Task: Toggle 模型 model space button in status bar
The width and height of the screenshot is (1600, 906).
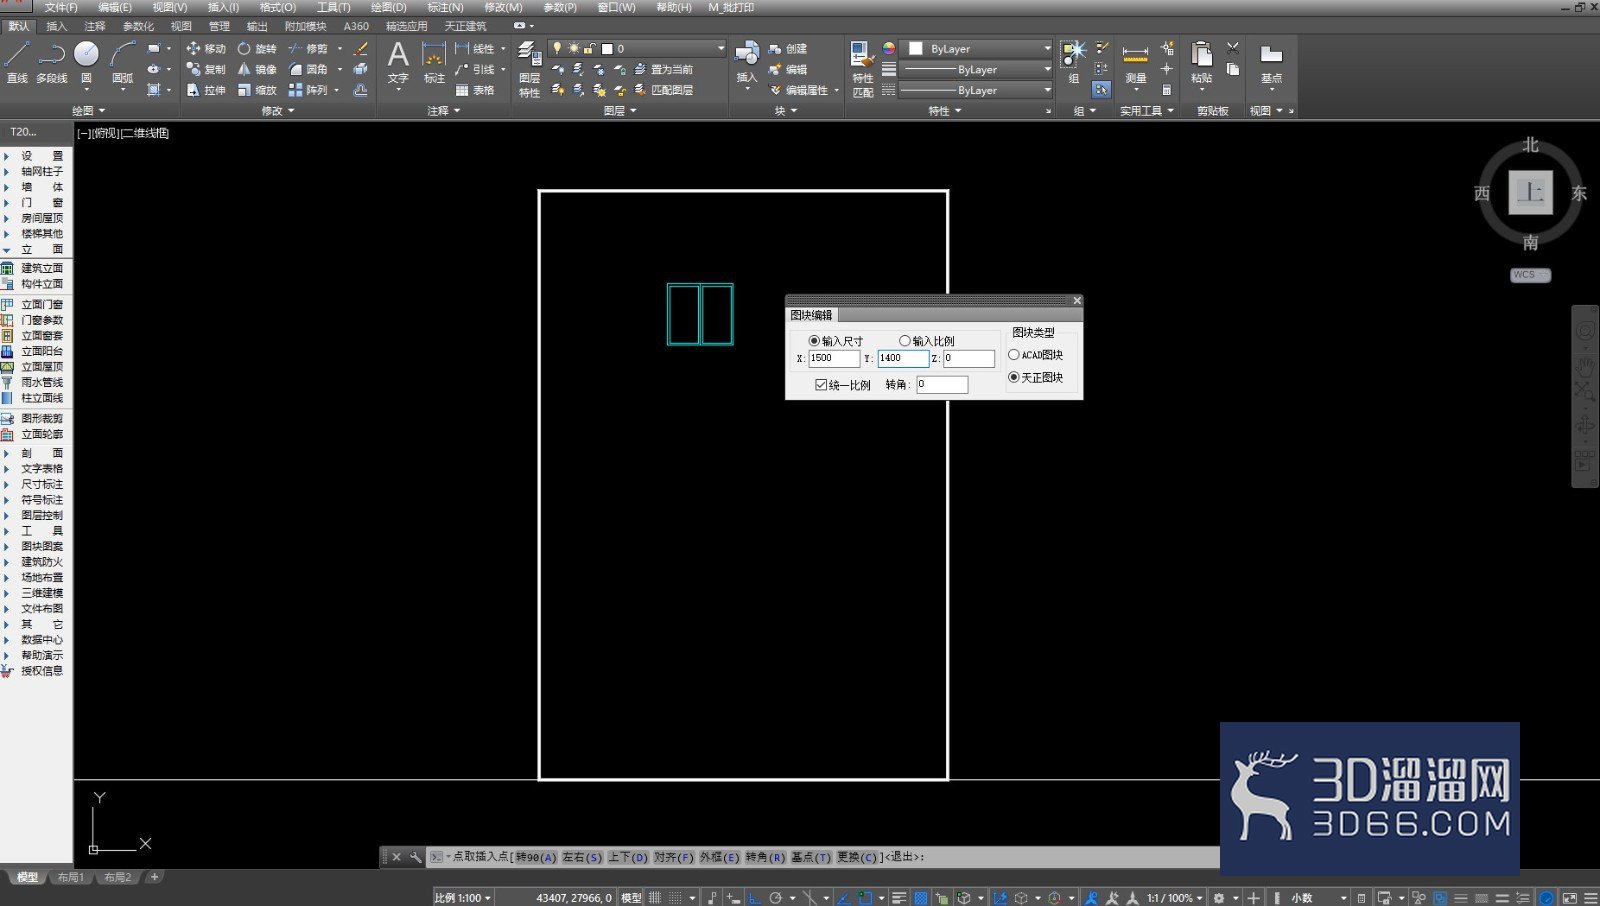Action: (631, 898)
